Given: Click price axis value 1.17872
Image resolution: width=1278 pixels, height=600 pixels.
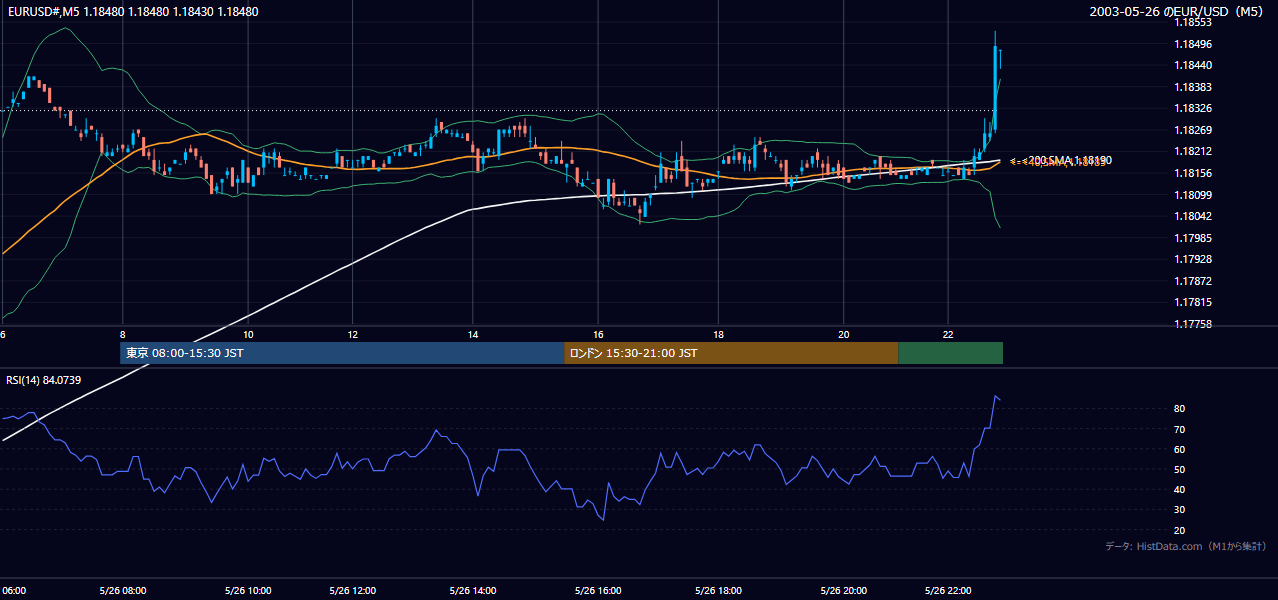Looking at the screenshot, I should click(x=1192, y=281).
